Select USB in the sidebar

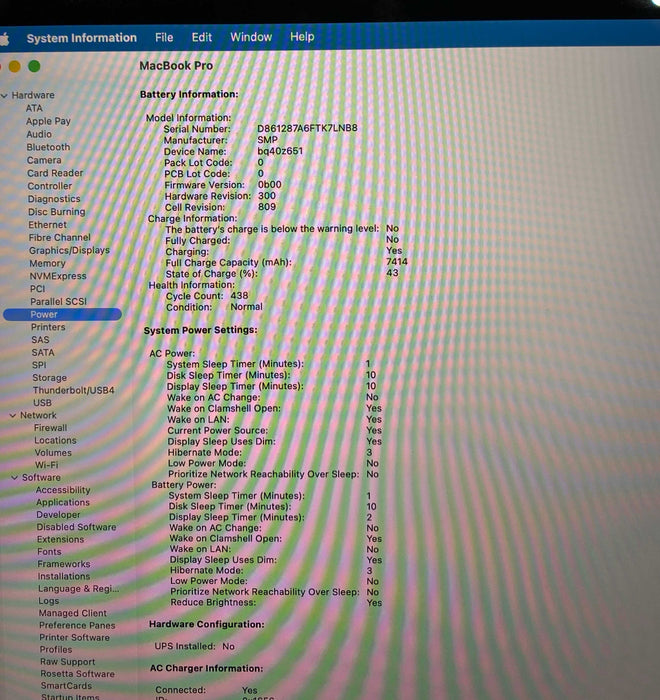(x=42, y=403)
